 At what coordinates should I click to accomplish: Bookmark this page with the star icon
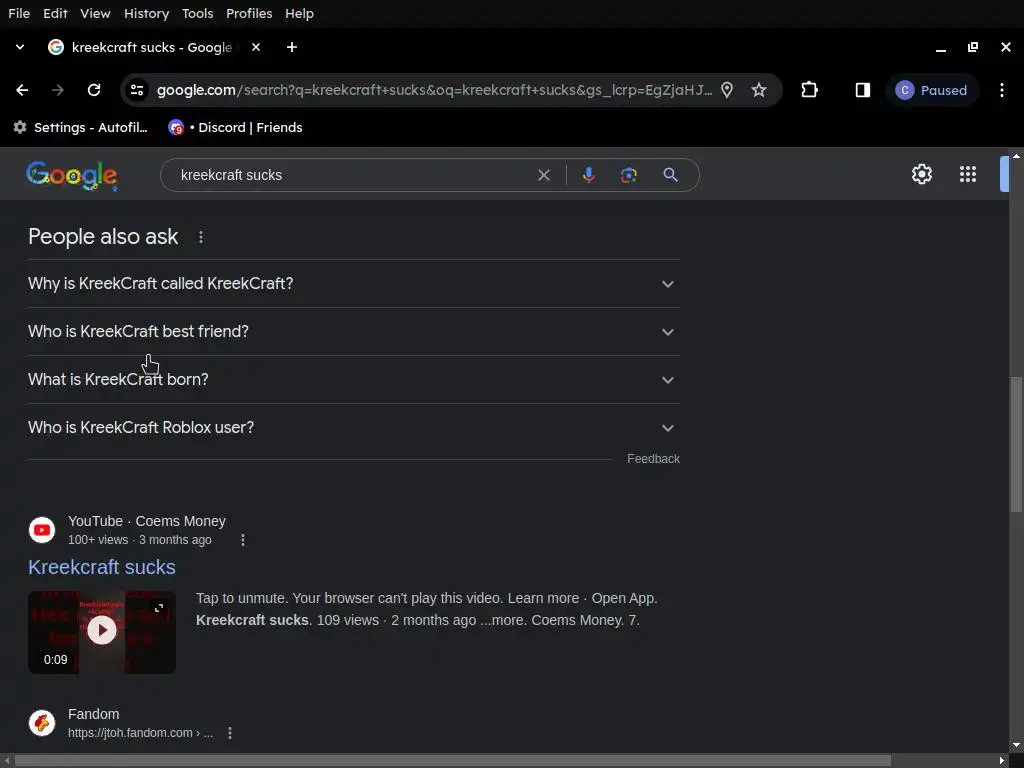point(759,90)
